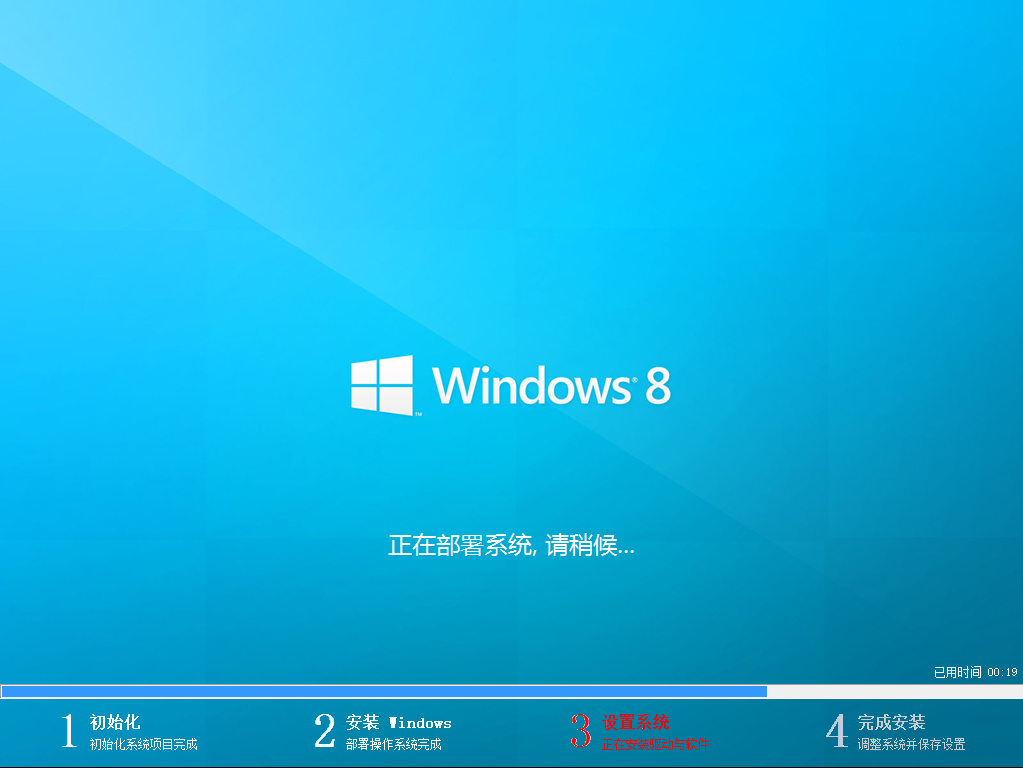Viewport: 1023px width, 768px height.
Task: Click the elapsed time label '已用时间 00:19'
Action: 975,672
